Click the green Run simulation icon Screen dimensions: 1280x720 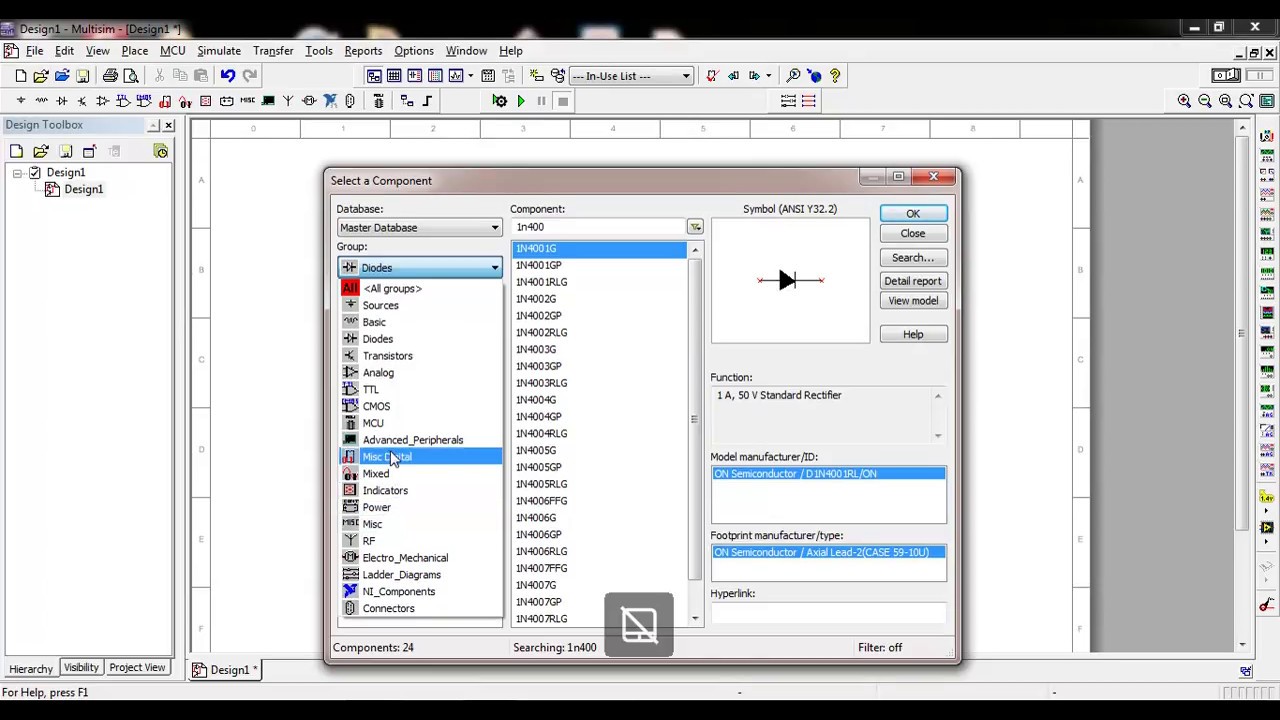click(x=520, y=101)
